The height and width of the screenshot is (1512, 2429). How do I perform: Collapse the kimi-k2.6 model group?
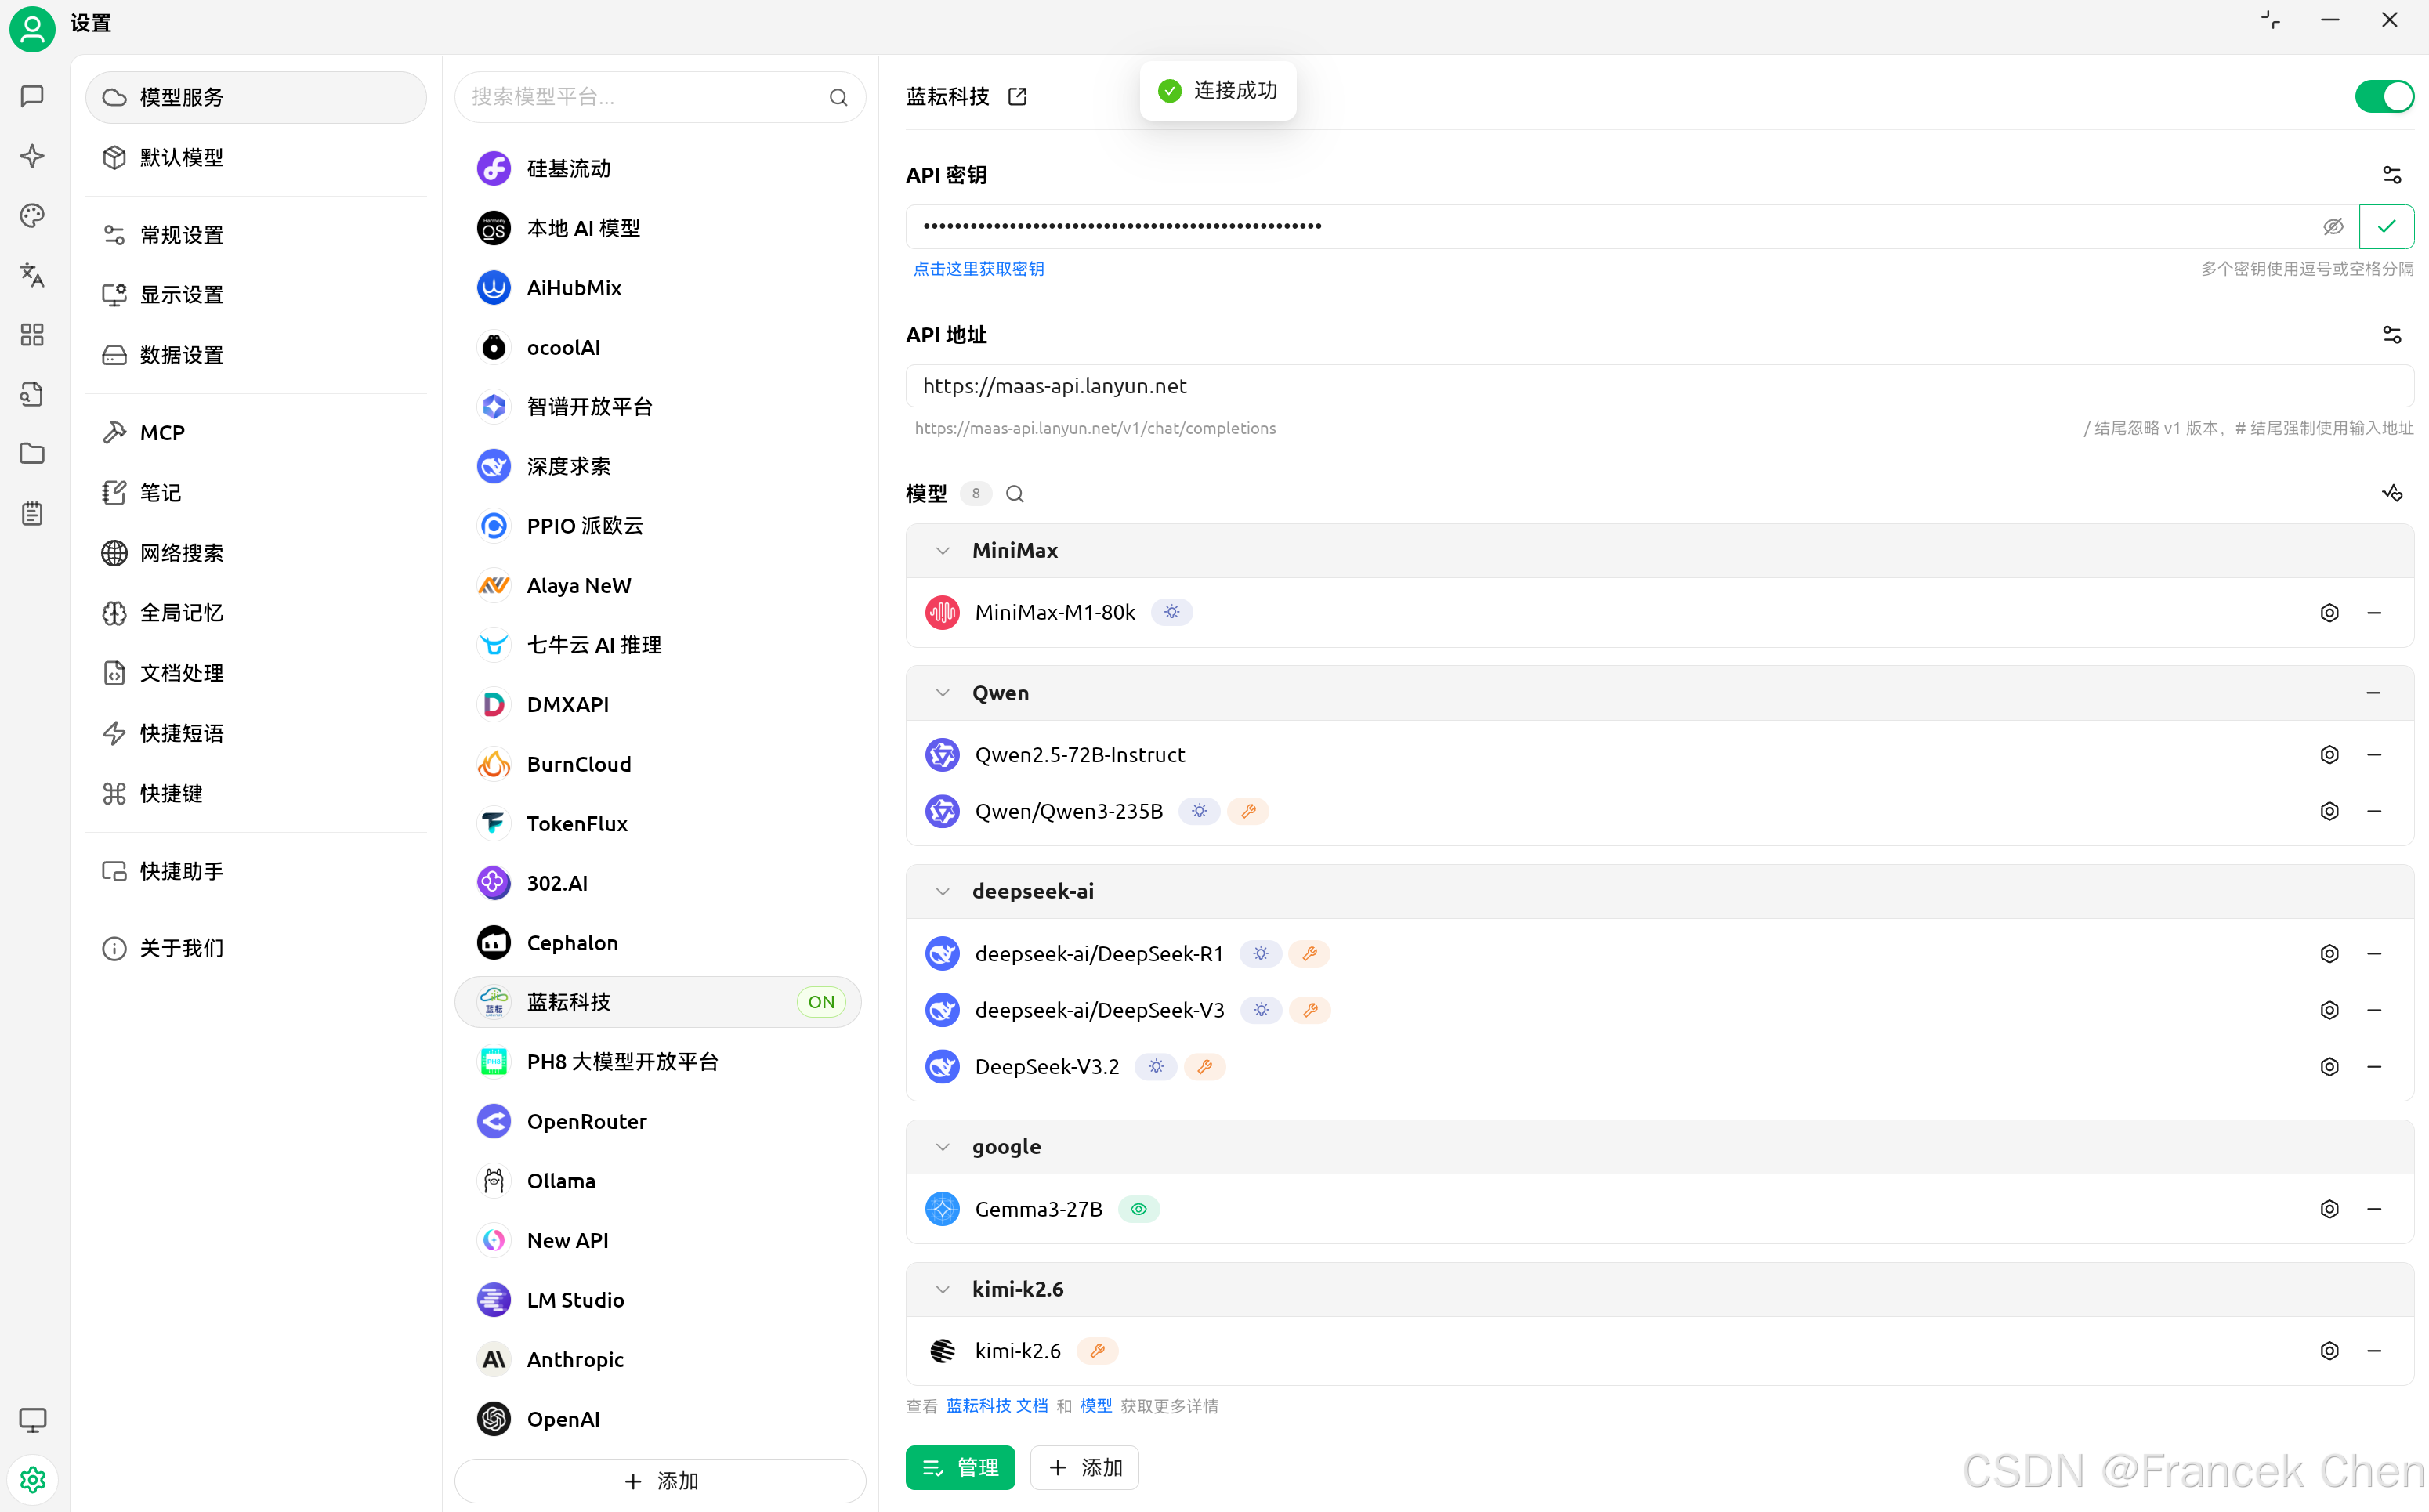point(942,1289)
